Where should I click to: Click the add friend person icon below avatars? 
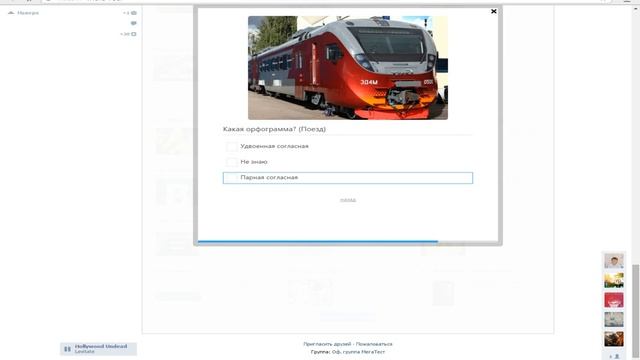point(614,356)
